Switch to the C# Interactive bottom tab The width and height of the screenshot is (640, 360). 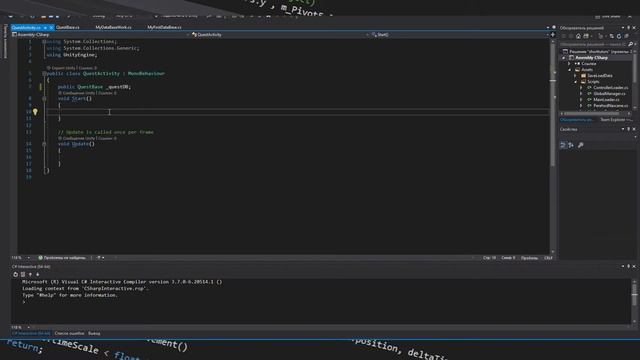click(31, 333)
